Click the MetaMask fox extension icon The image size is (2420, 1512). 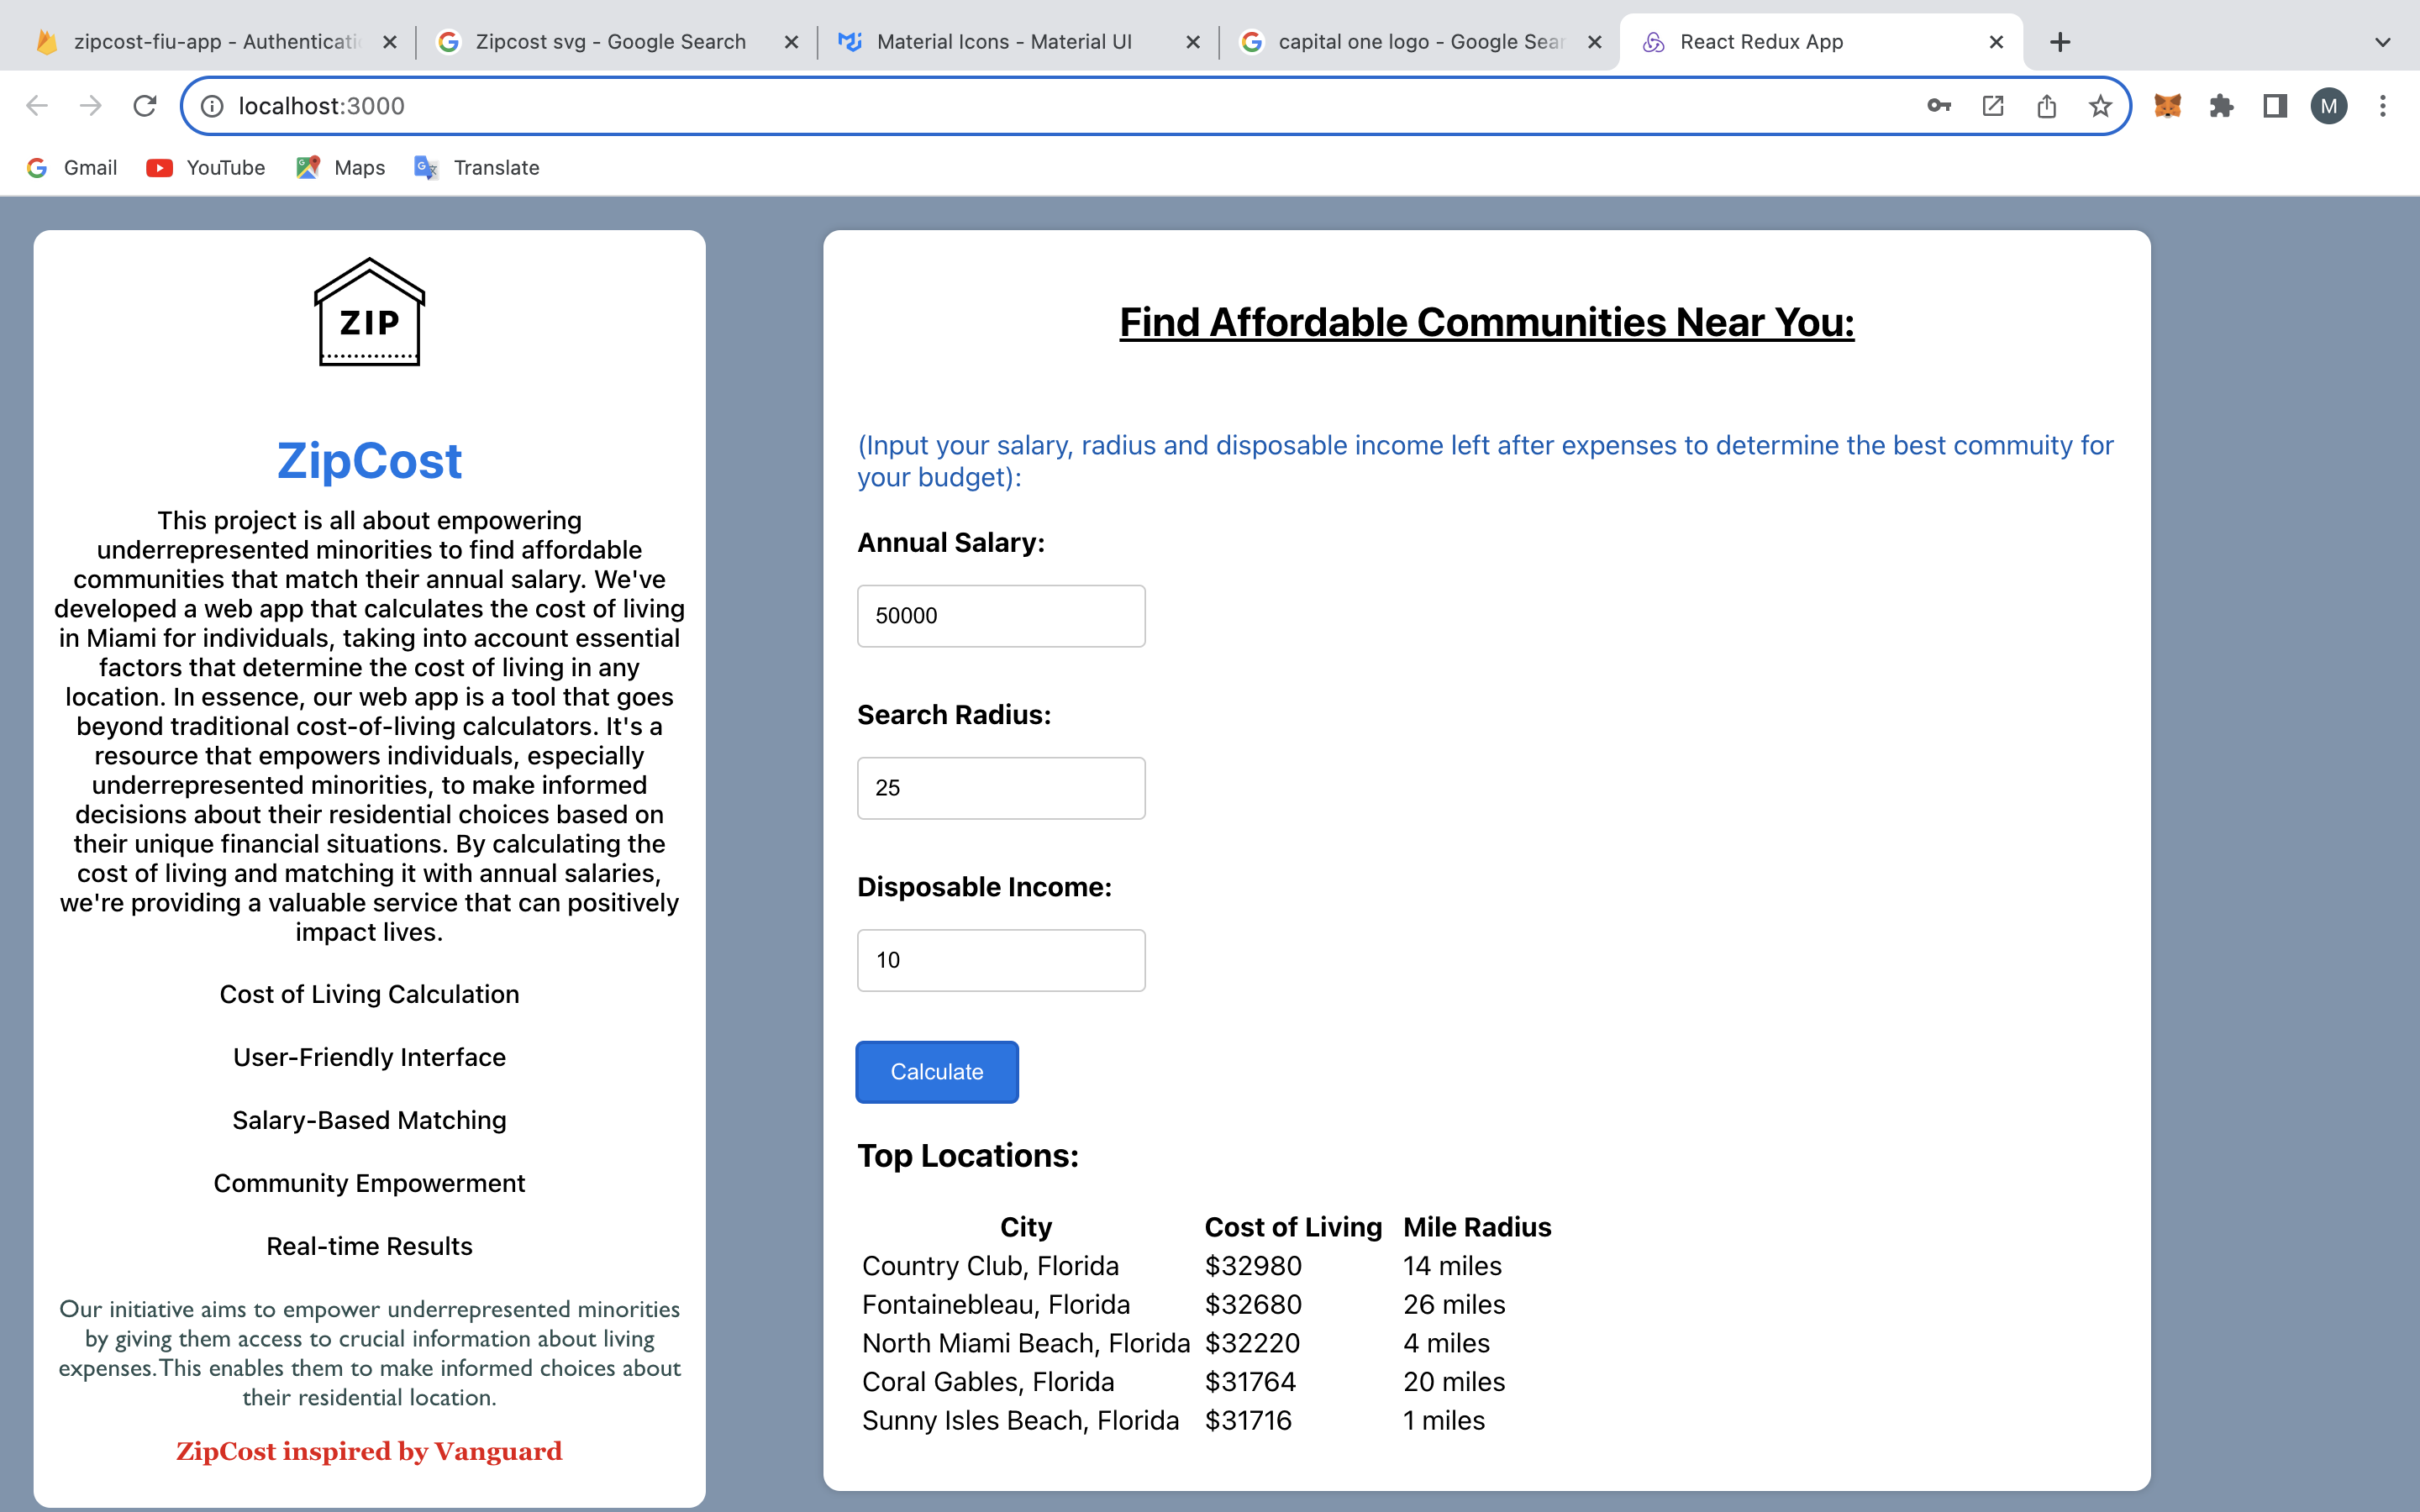tap(2167, 106)
